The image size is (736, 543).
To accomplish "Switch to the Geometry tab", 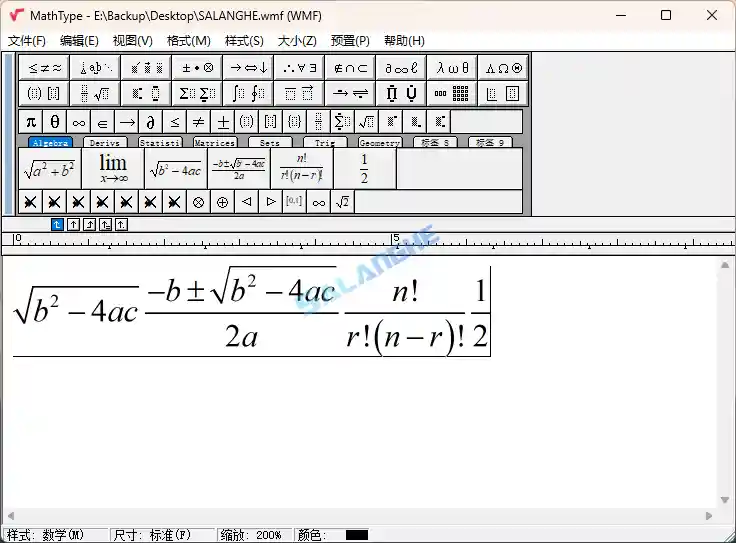I will [380, 143].
